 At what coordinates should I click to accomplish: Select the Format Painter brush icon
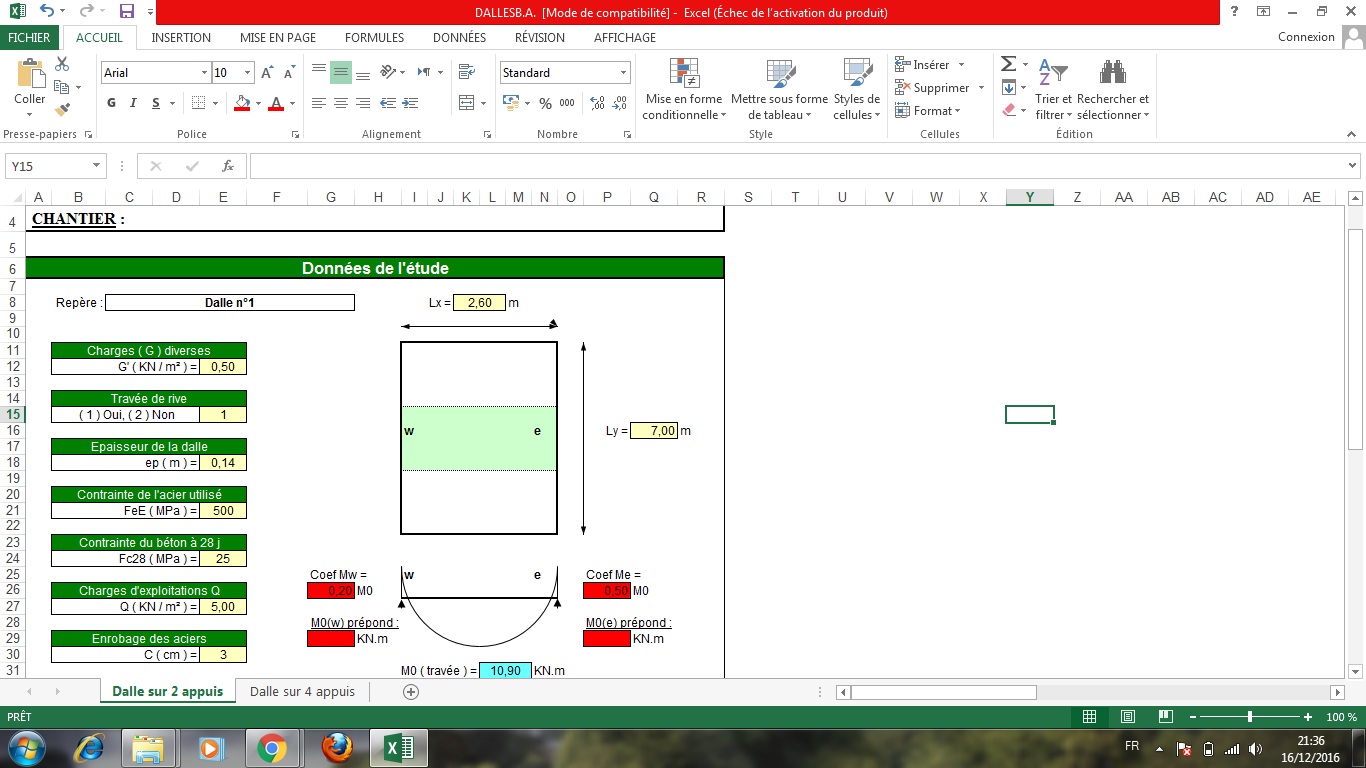coord(62,109)
